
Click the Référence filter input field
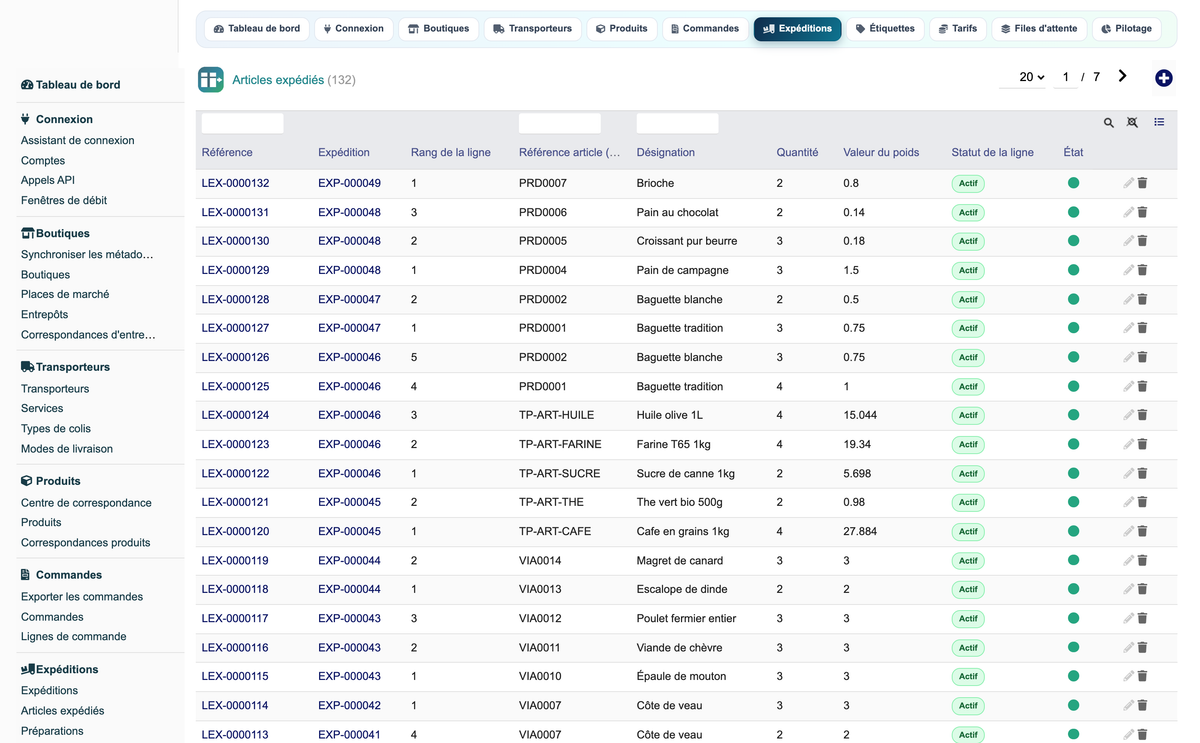pyautogui.click(x=242, y=123)
